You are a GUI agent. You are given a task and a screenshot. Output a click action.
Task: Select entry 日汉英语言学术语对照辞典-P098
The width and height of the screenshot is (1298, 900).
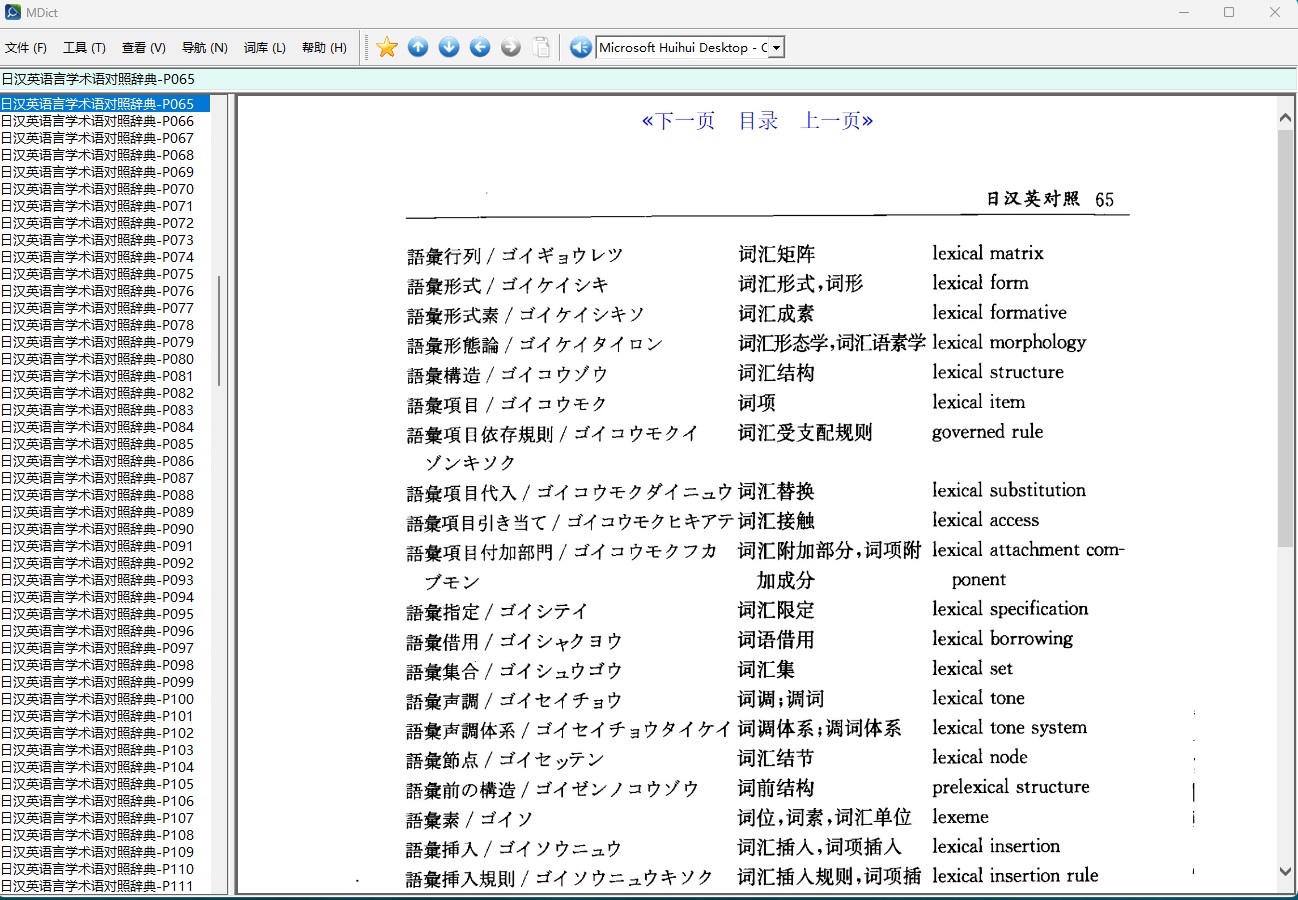pyautogui.click(x=104, y=665)
